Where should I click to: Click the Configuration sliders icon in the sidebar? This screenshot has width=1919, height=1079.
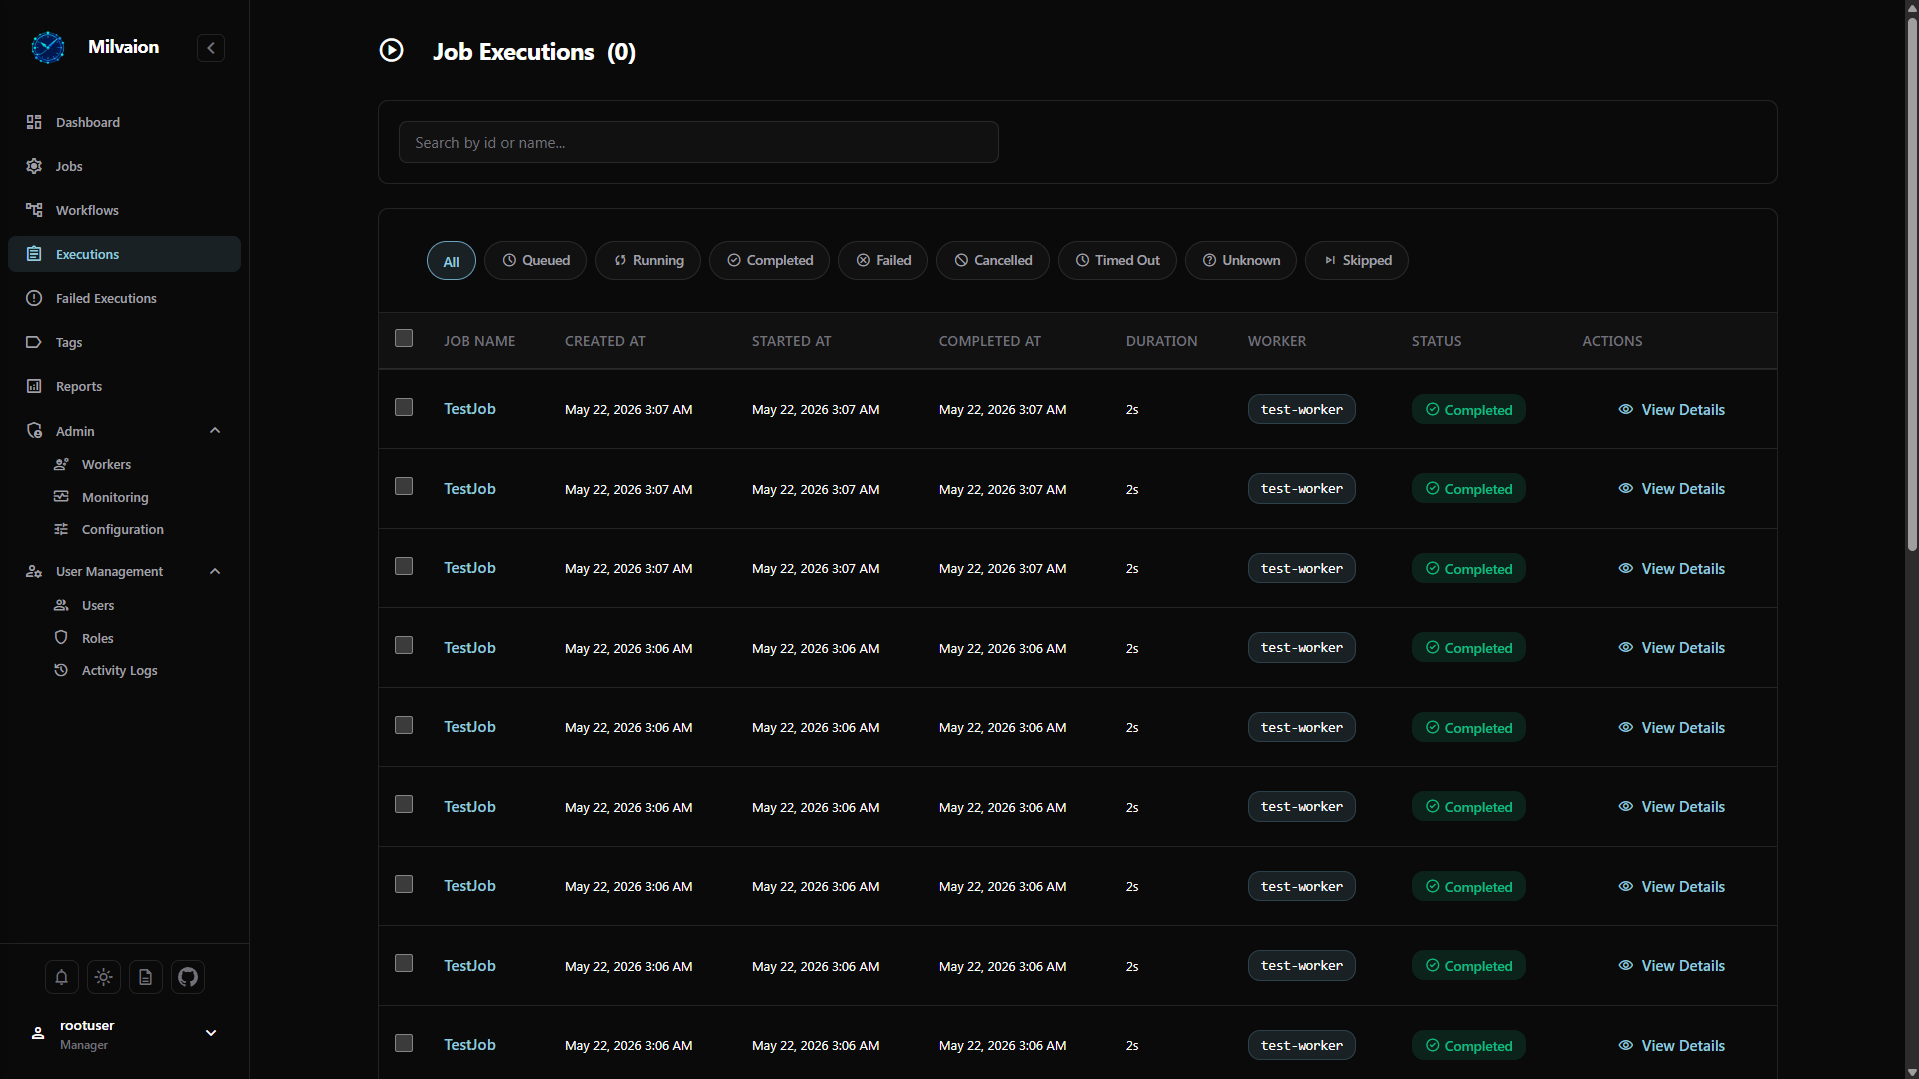pos(61,529)
